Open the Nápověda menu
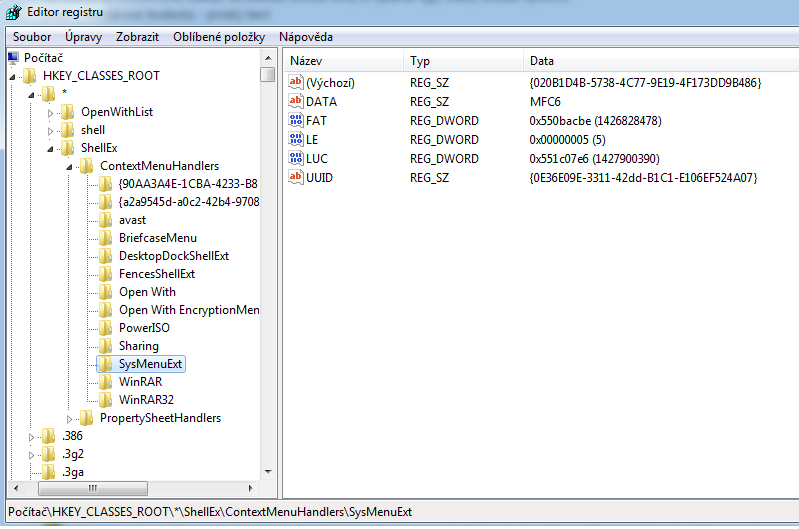 pos(306,37)
